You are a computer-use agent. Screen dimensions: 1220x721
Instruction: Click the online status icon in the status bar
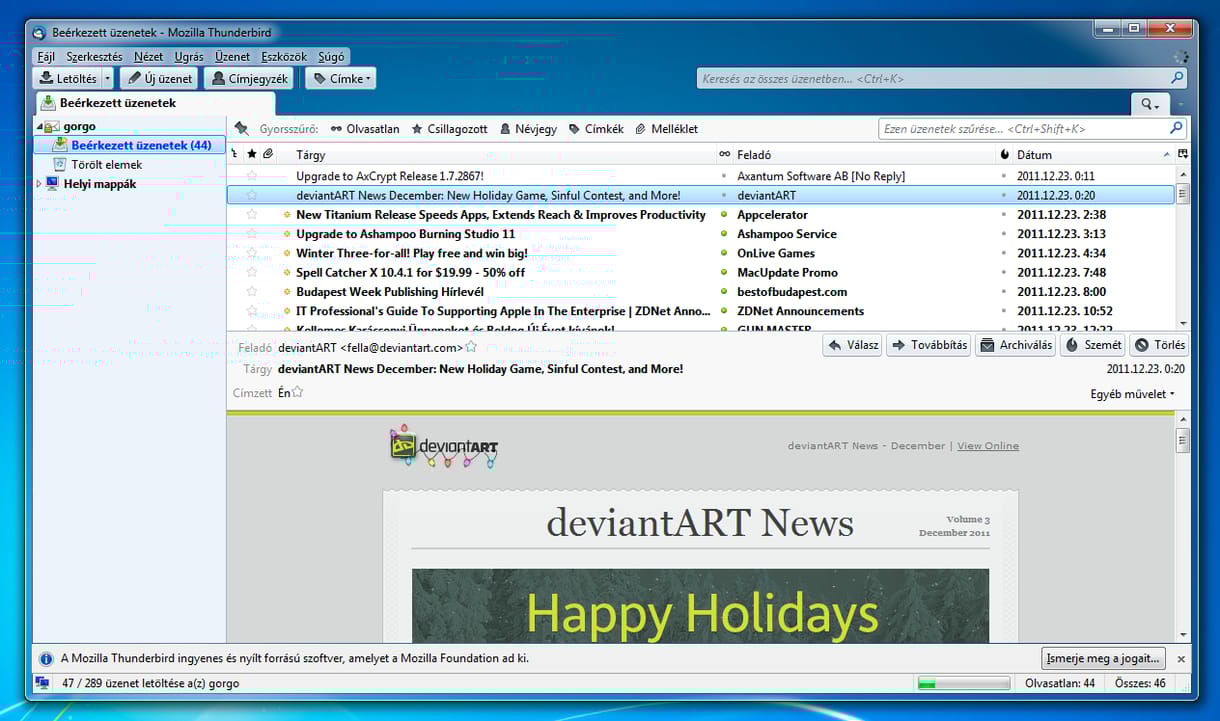click(43, 683)
